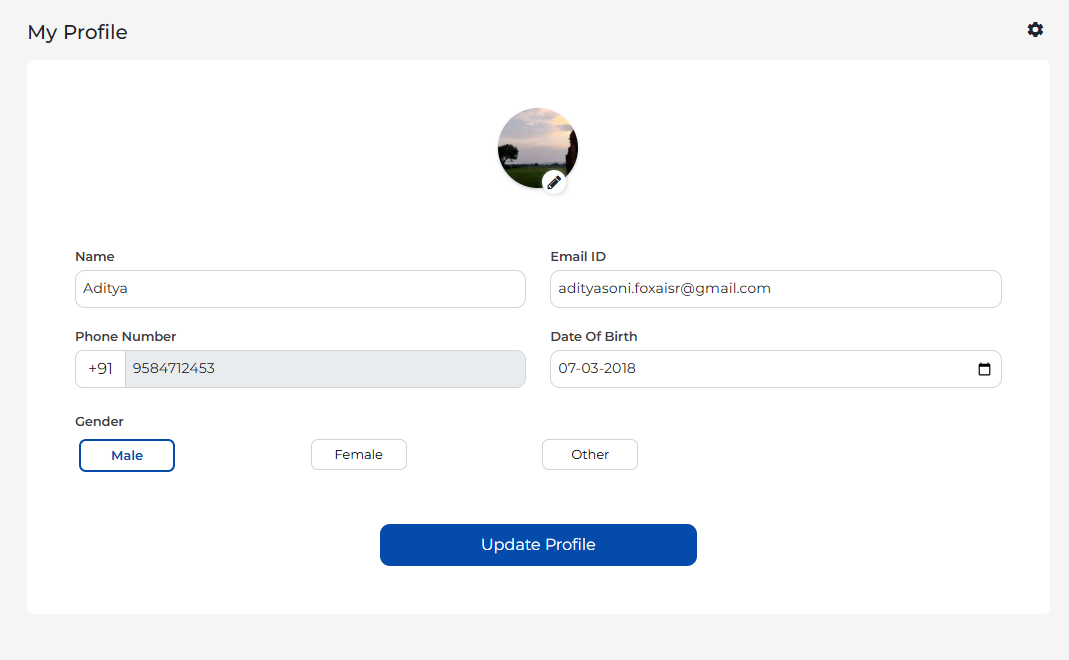Open the calendar picker icon
Image resolution: width=1069 pixels, height=660 pixels.
[x=984, y=369]
